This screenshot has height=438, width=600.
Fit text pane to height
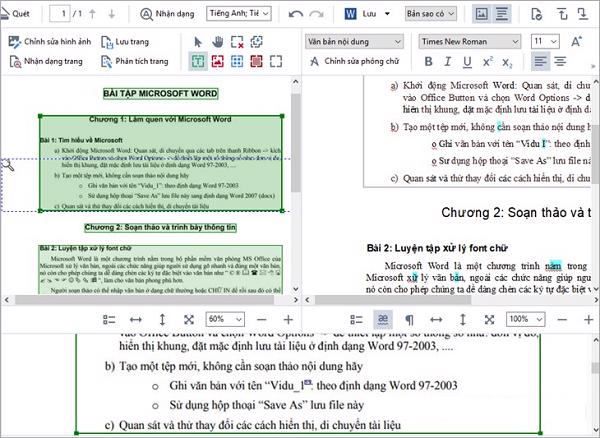click(463, 319)
